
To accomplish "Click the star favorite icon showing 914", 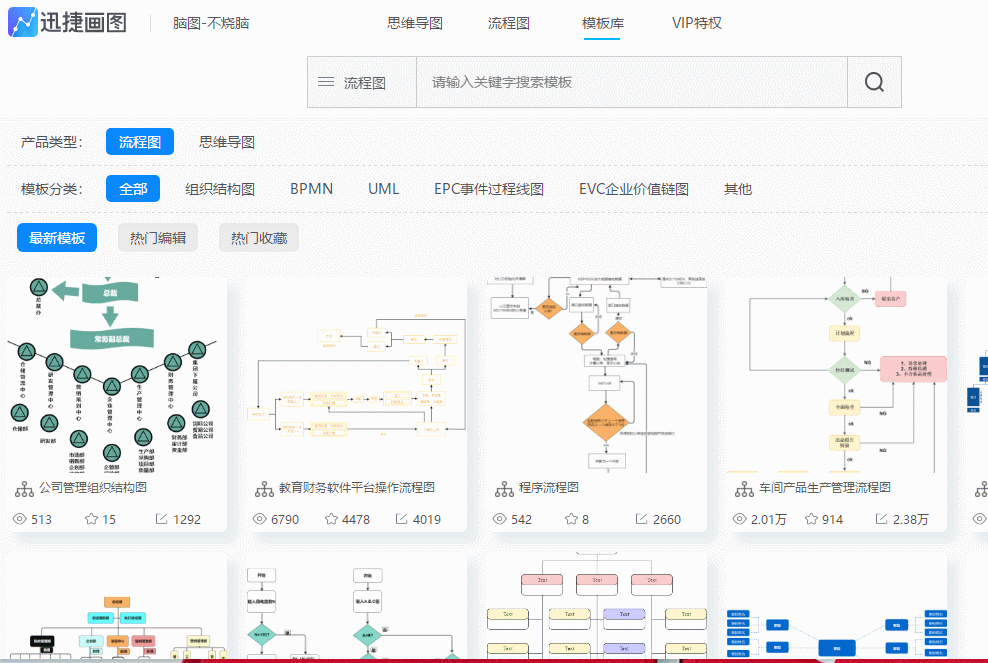I will coord(812,519).
